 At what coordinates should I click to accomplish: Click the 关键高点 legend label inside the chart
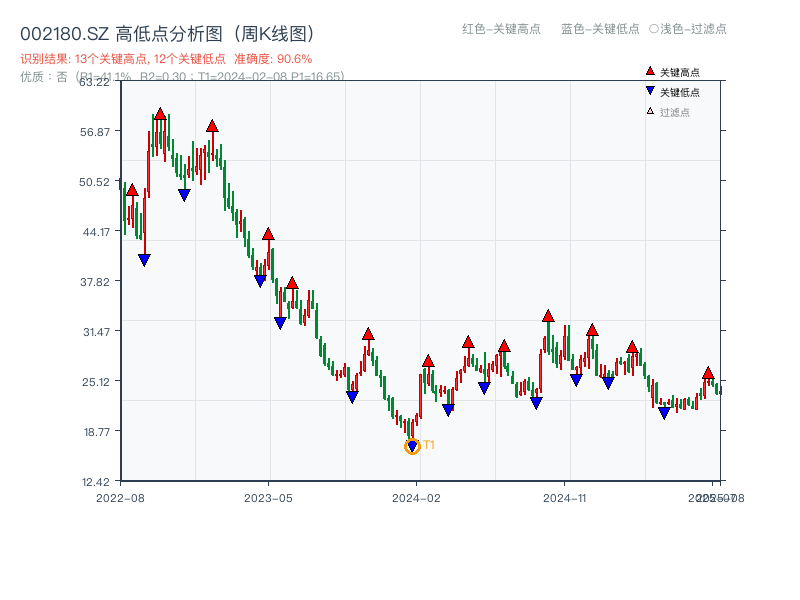pos(680,72)
